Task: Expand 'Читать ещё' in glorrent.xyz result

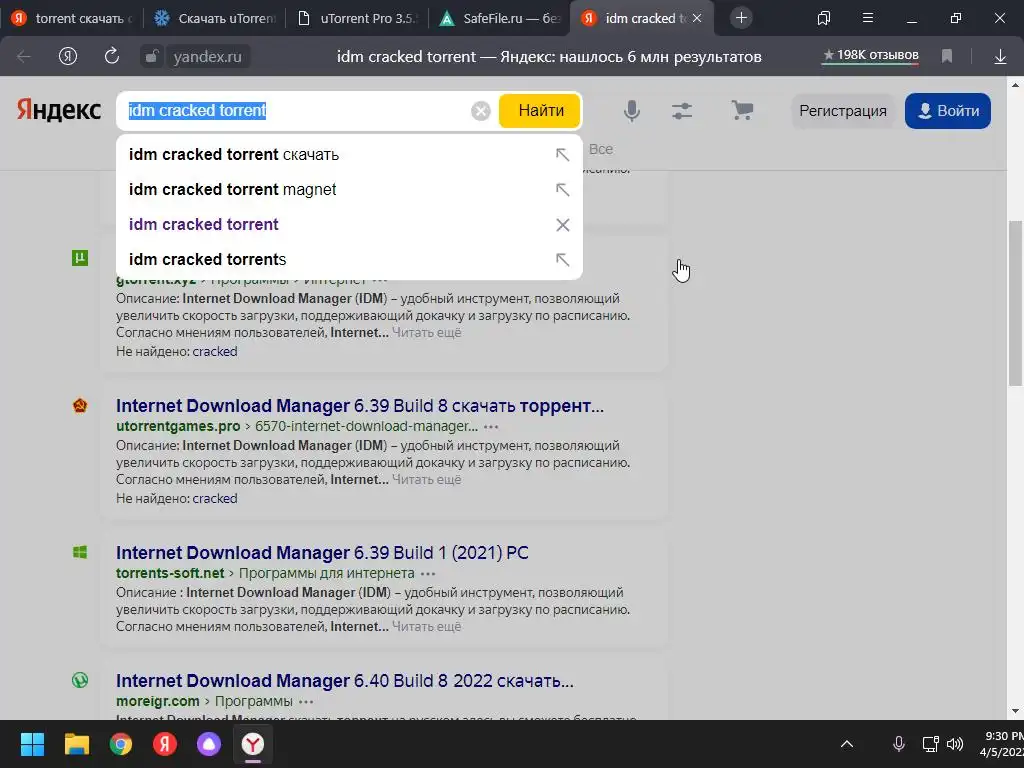Action: click(426, 332)
